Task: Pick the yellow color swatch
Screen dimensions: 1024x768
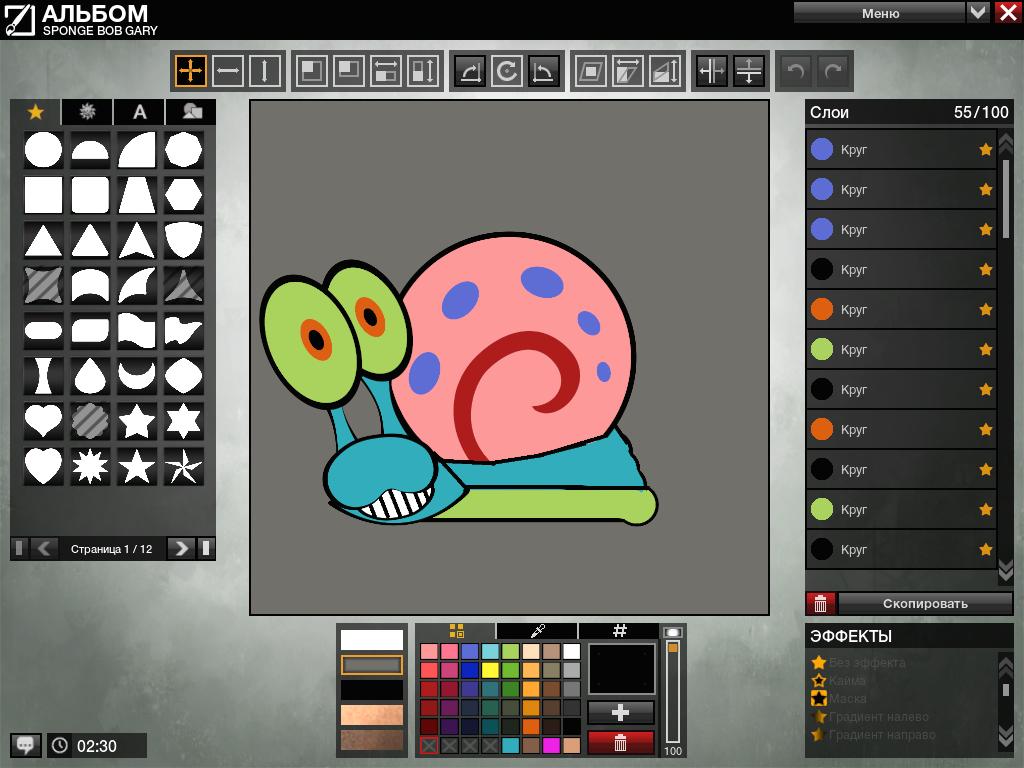Action: click(x=490, y=670)
